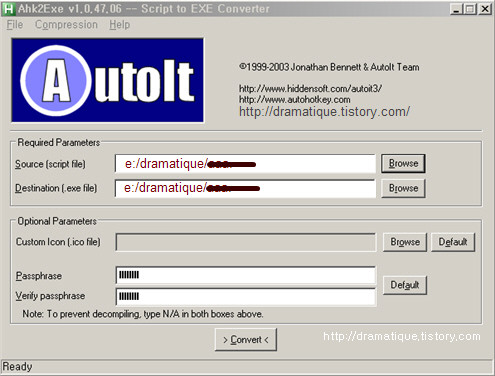Open the Compression menu
Viewport: 495px width, 376px height.
coord(66,25)
